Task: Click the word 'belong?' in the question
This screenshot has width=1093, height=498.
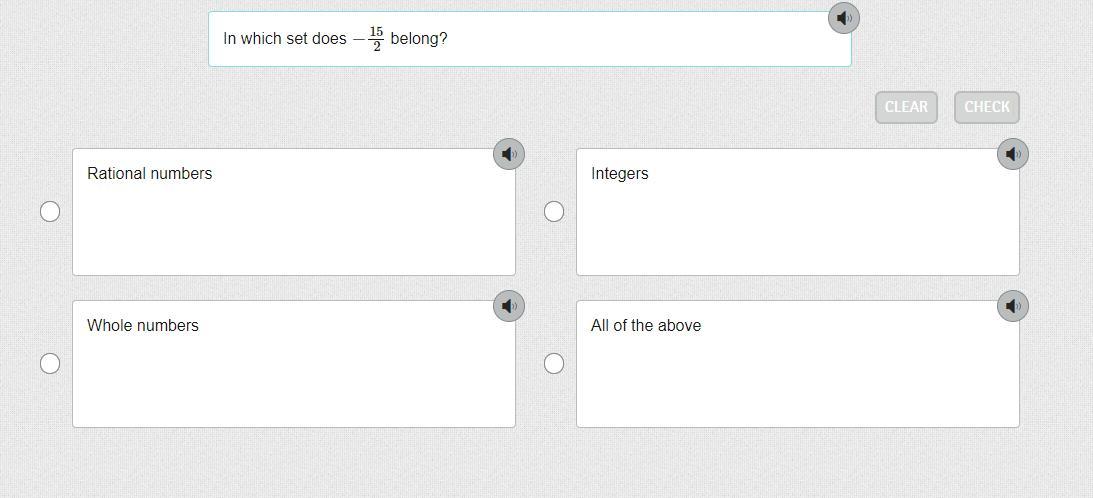Action: pyautogui.click(x=419, y=39)
